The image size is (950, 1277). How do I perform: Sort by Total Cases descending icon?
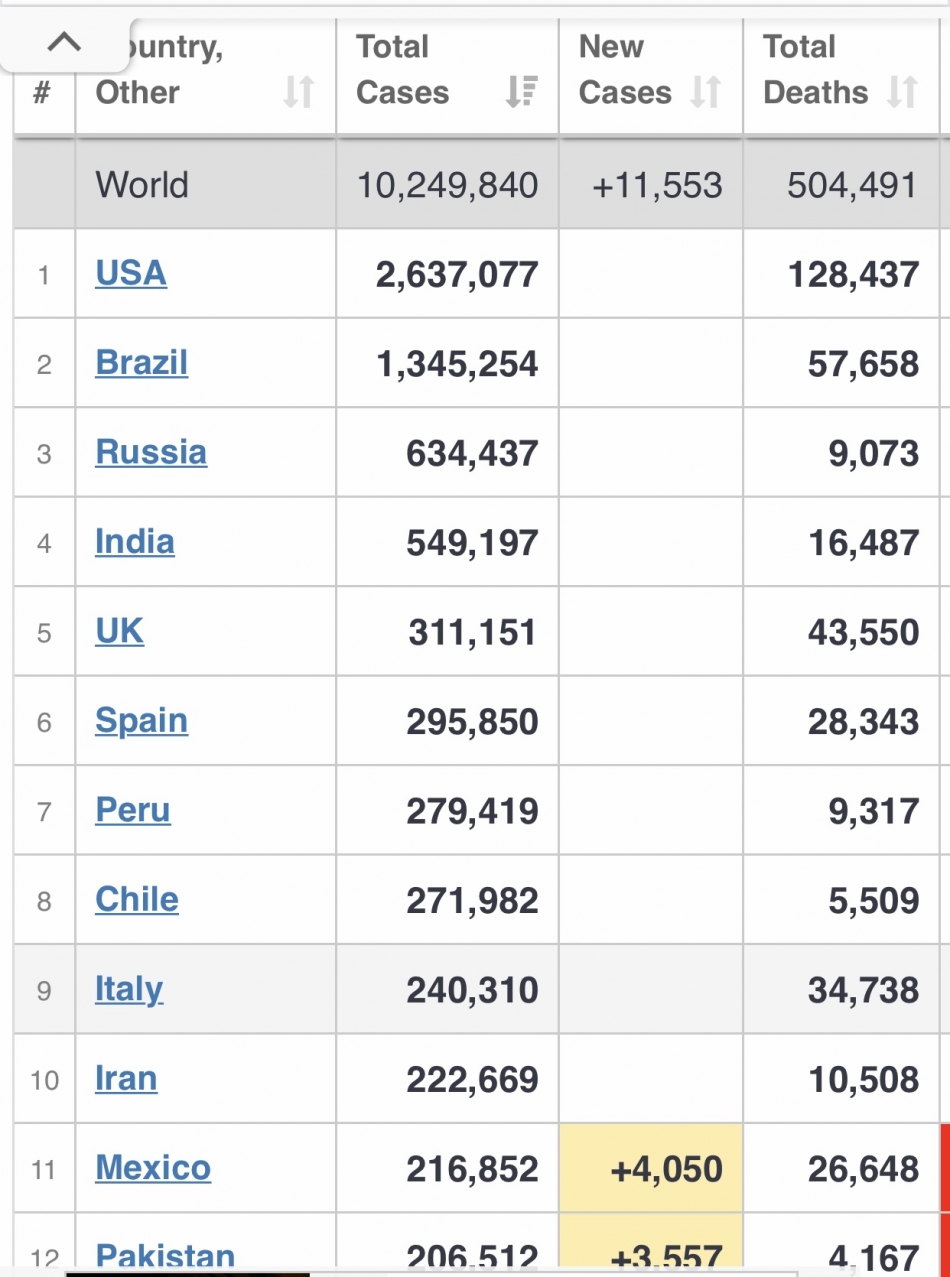(x=521, y=92)
